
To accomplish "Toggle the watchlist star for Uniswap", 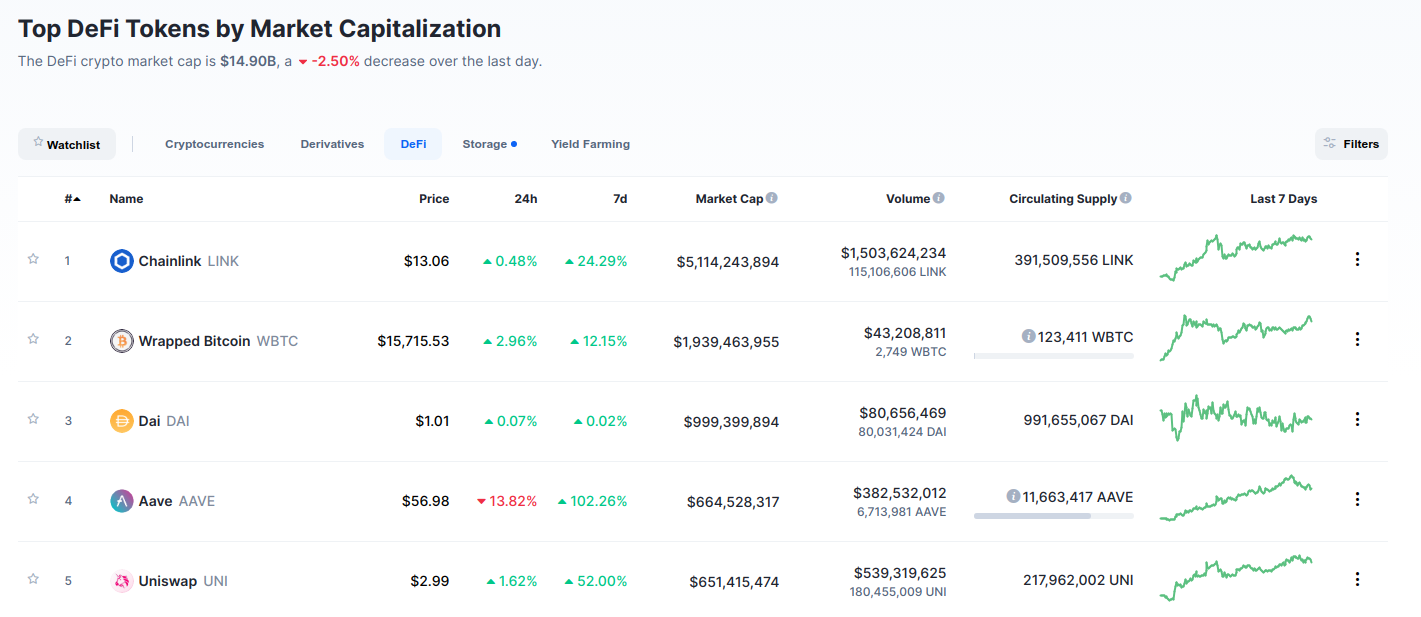I will (32, 578).
